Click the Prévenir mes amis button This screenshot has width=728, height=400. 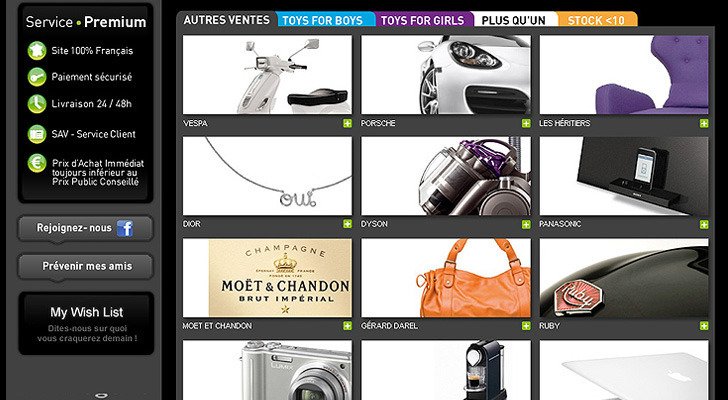pyautogui.click(x=86, y=266)
